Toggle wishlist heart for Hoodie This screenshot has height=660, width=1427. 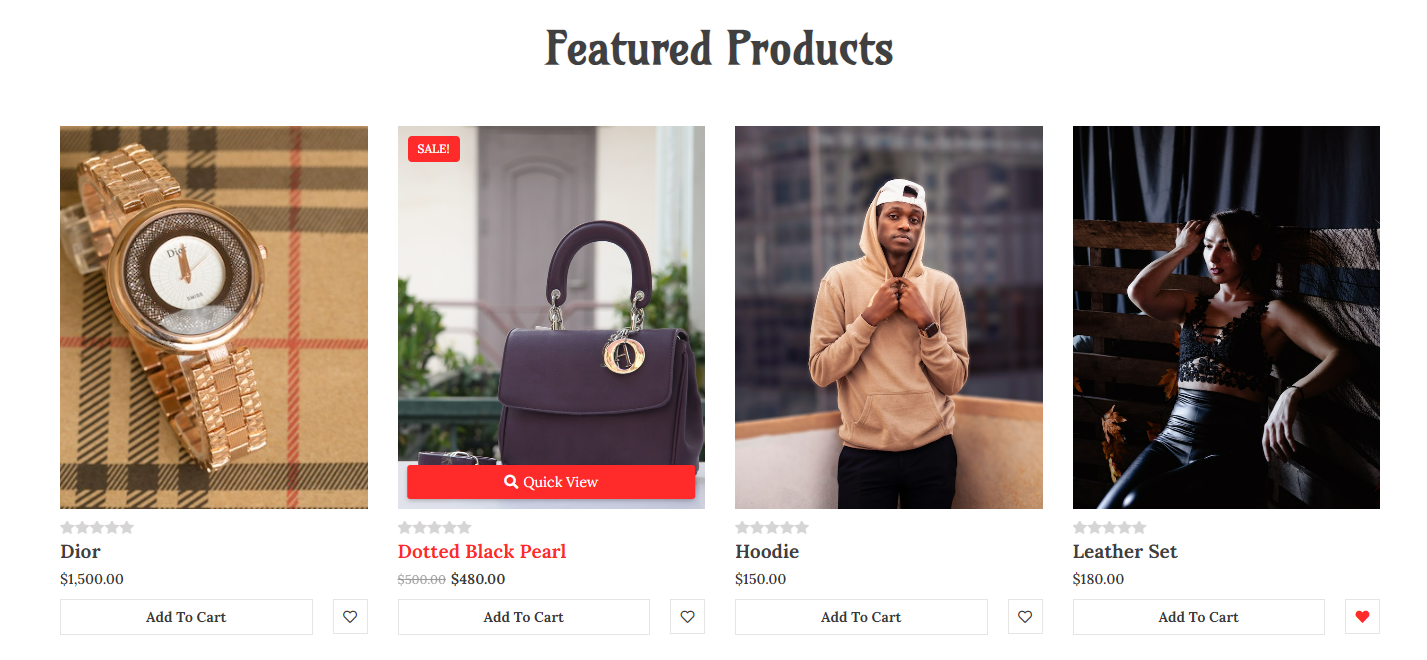[x=1025, y=617]
